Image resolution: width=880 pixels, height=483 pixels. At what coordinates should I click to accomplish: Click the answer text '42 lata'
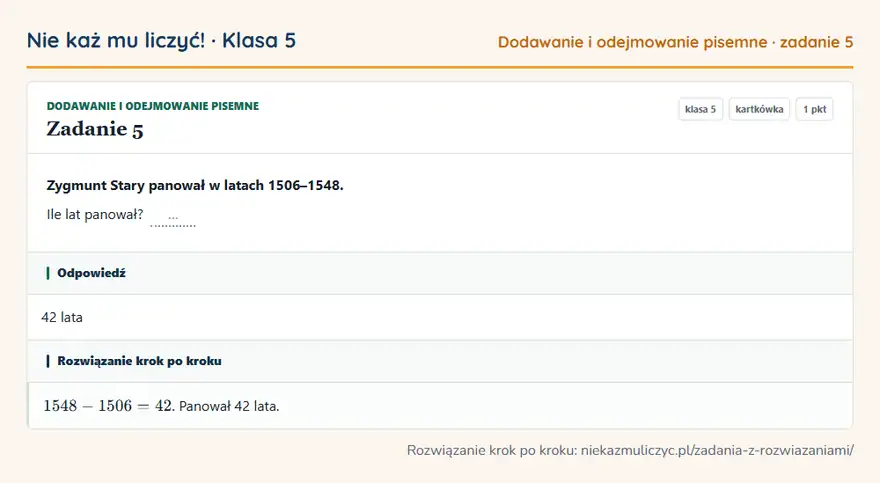[x=62, y=318]
